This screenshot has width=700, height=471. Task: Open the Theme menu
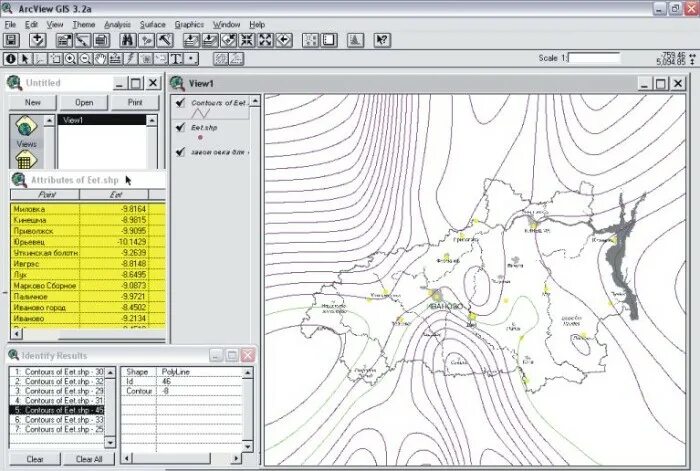[x=84, y=25]
